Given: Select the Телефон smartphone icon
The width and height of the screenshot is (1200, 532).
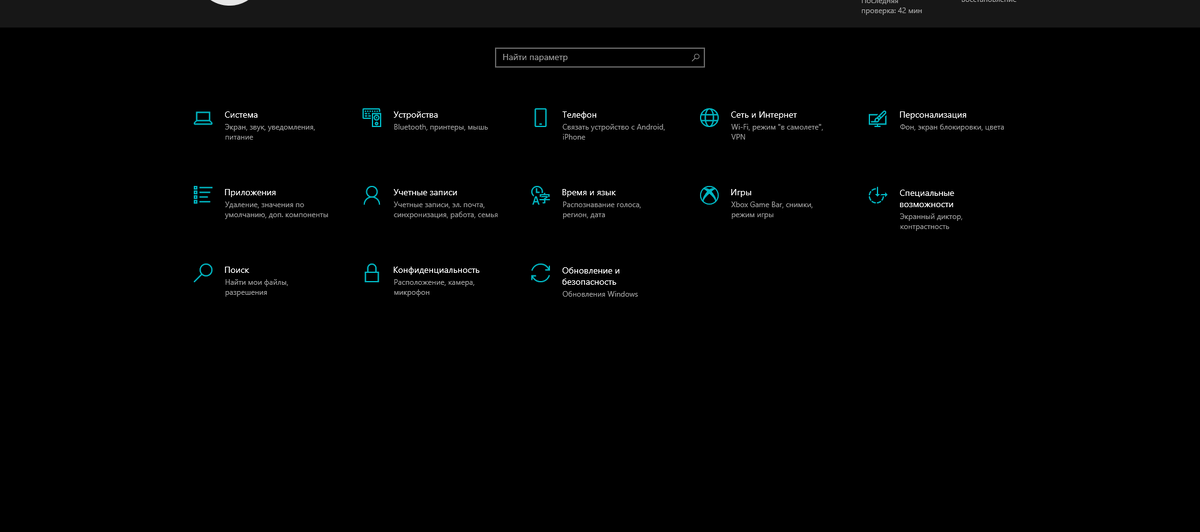Looking at the screenshot, I should [540, 118].
